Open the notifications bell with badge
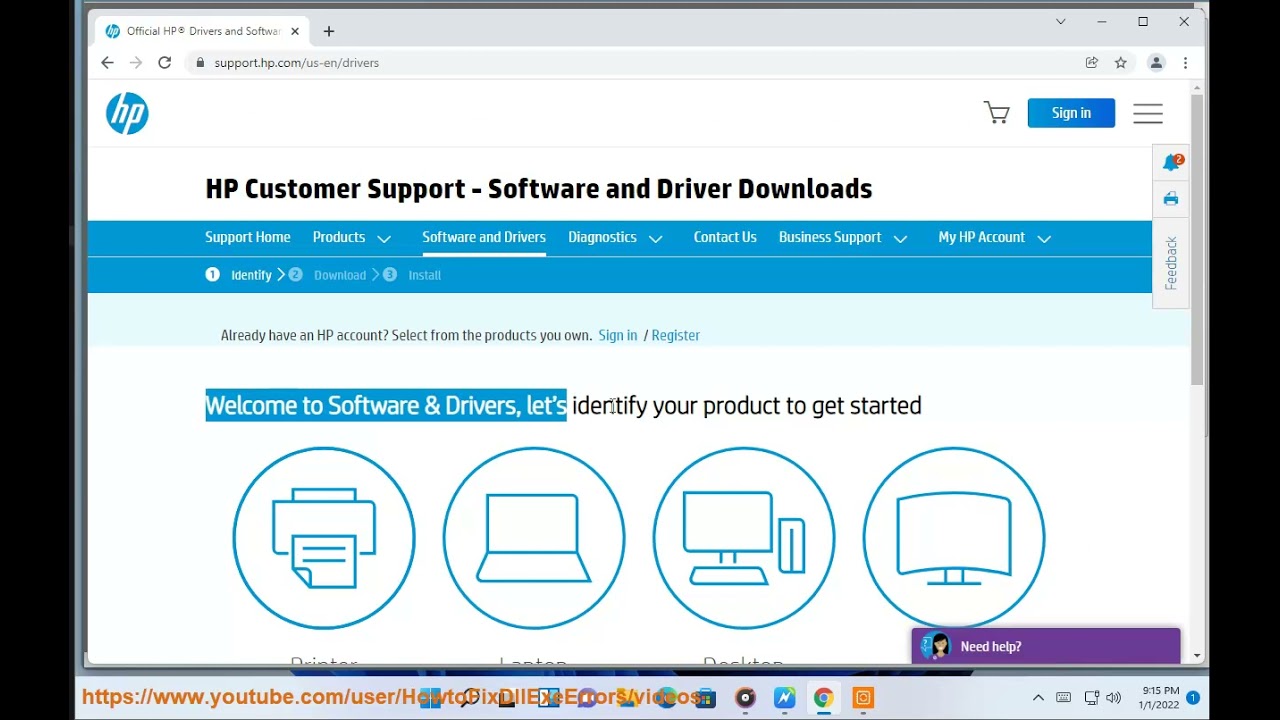 (x=1172, y=162)
